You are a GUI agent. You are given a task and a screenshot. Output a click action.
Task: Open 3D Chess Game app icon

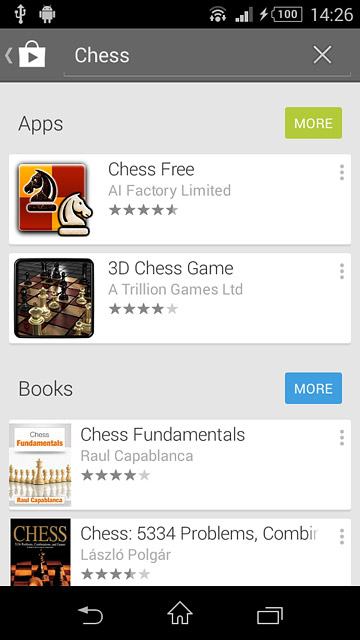[x=54, y=298]
